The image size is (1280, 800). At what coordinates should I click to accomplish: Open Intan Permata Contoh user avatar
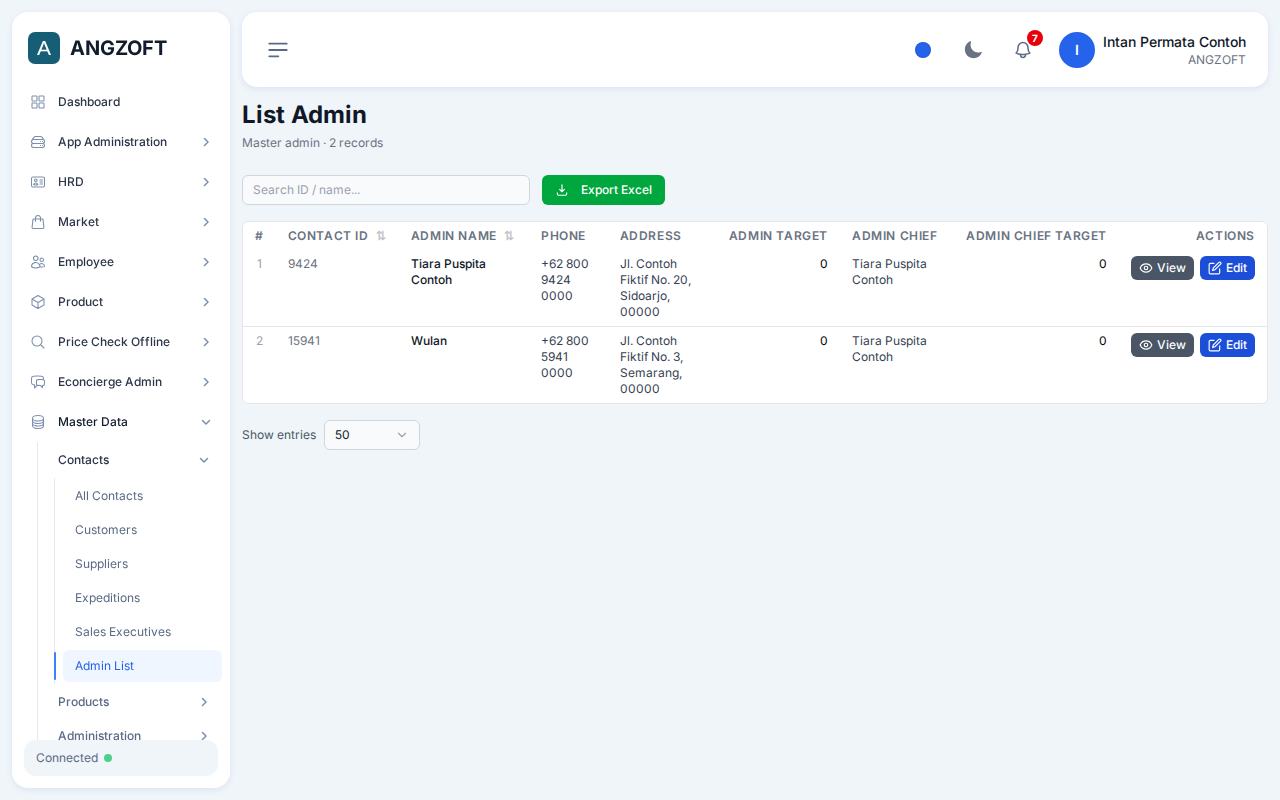1077,50
